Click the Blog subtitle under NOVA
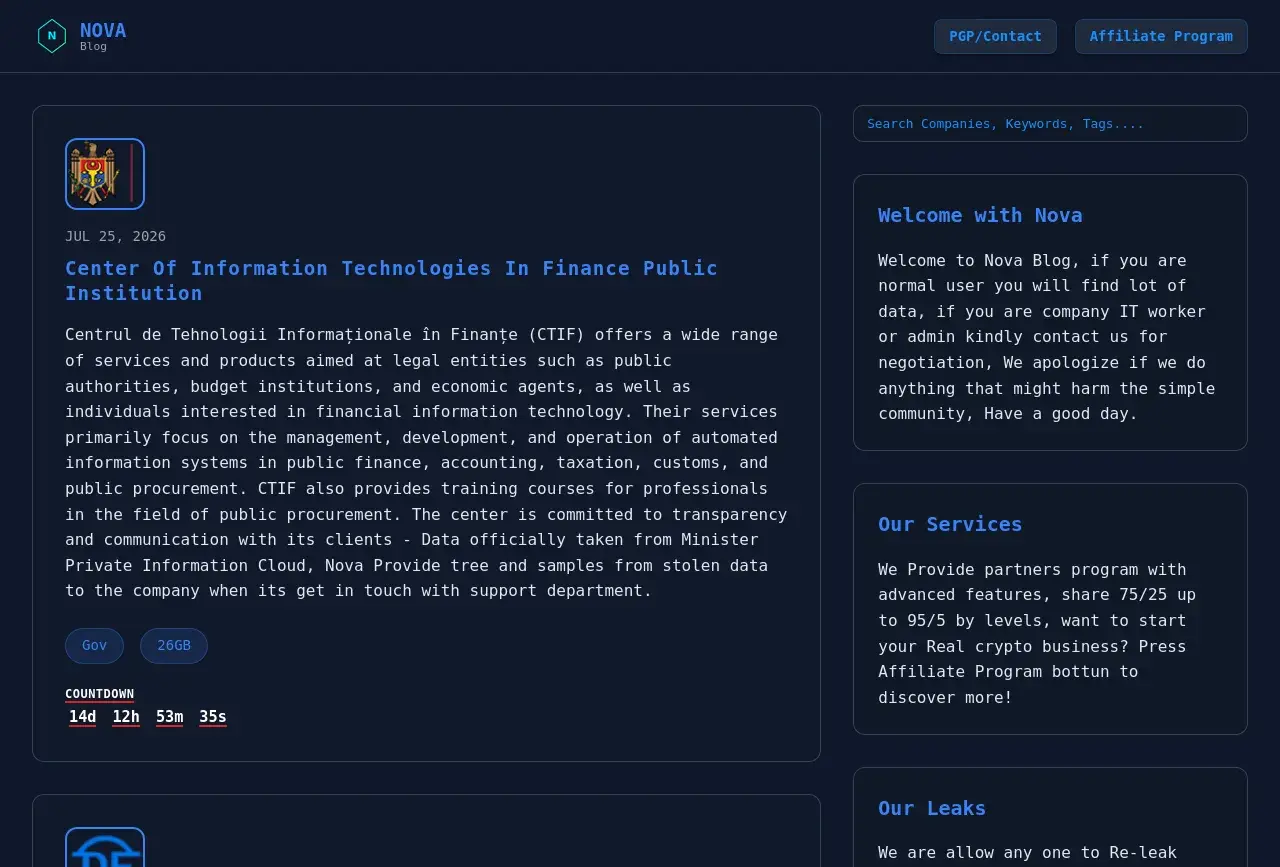 coord(93,47)
